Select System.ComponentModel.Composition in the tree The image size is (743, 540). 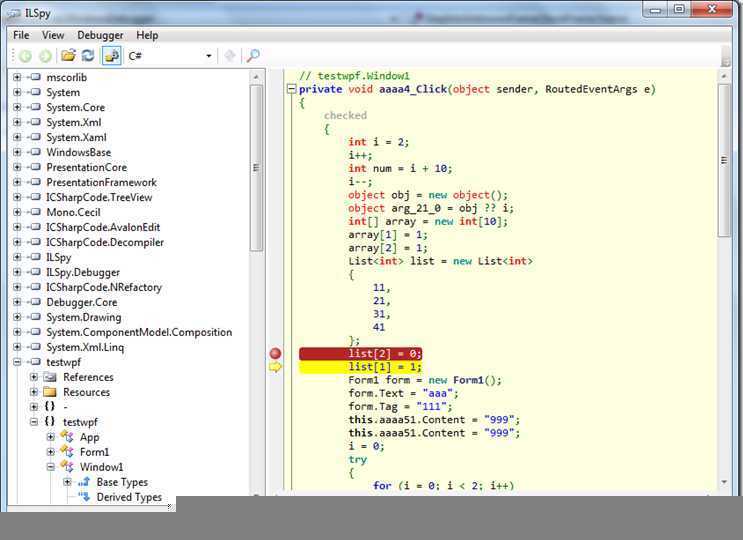coord(139,333)
